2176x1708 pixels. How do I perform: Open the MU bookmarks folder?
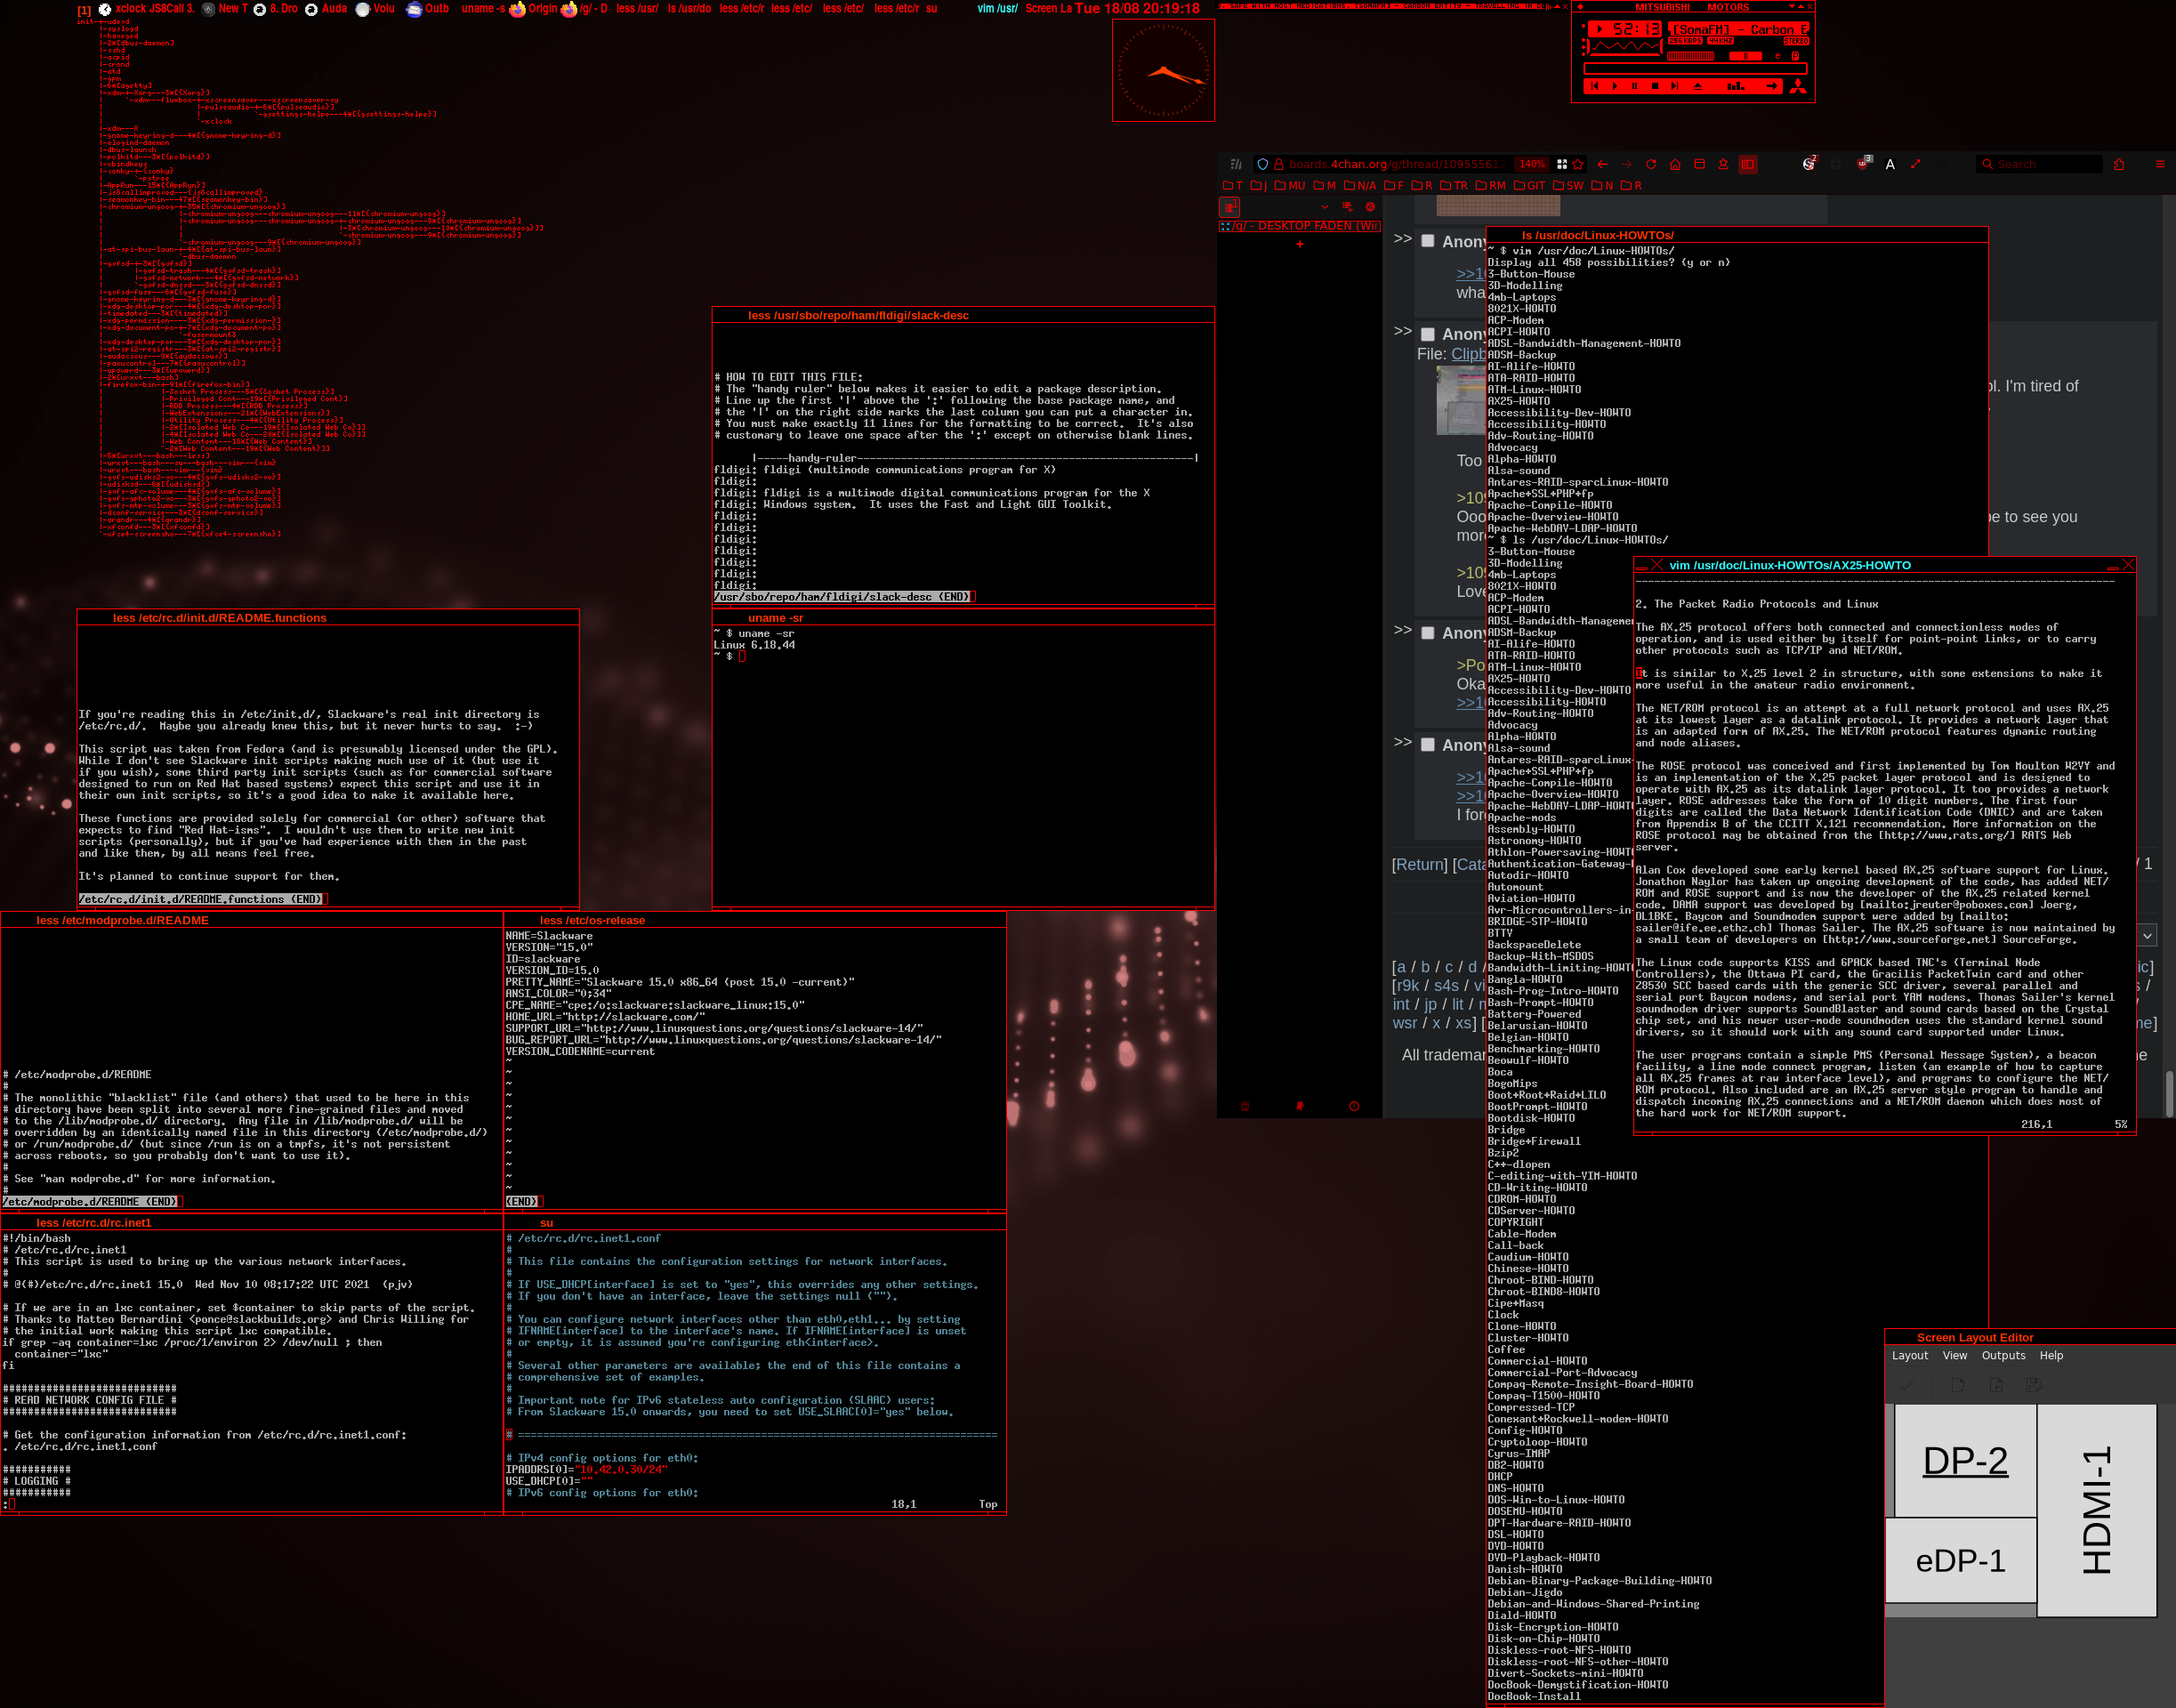1290,185
